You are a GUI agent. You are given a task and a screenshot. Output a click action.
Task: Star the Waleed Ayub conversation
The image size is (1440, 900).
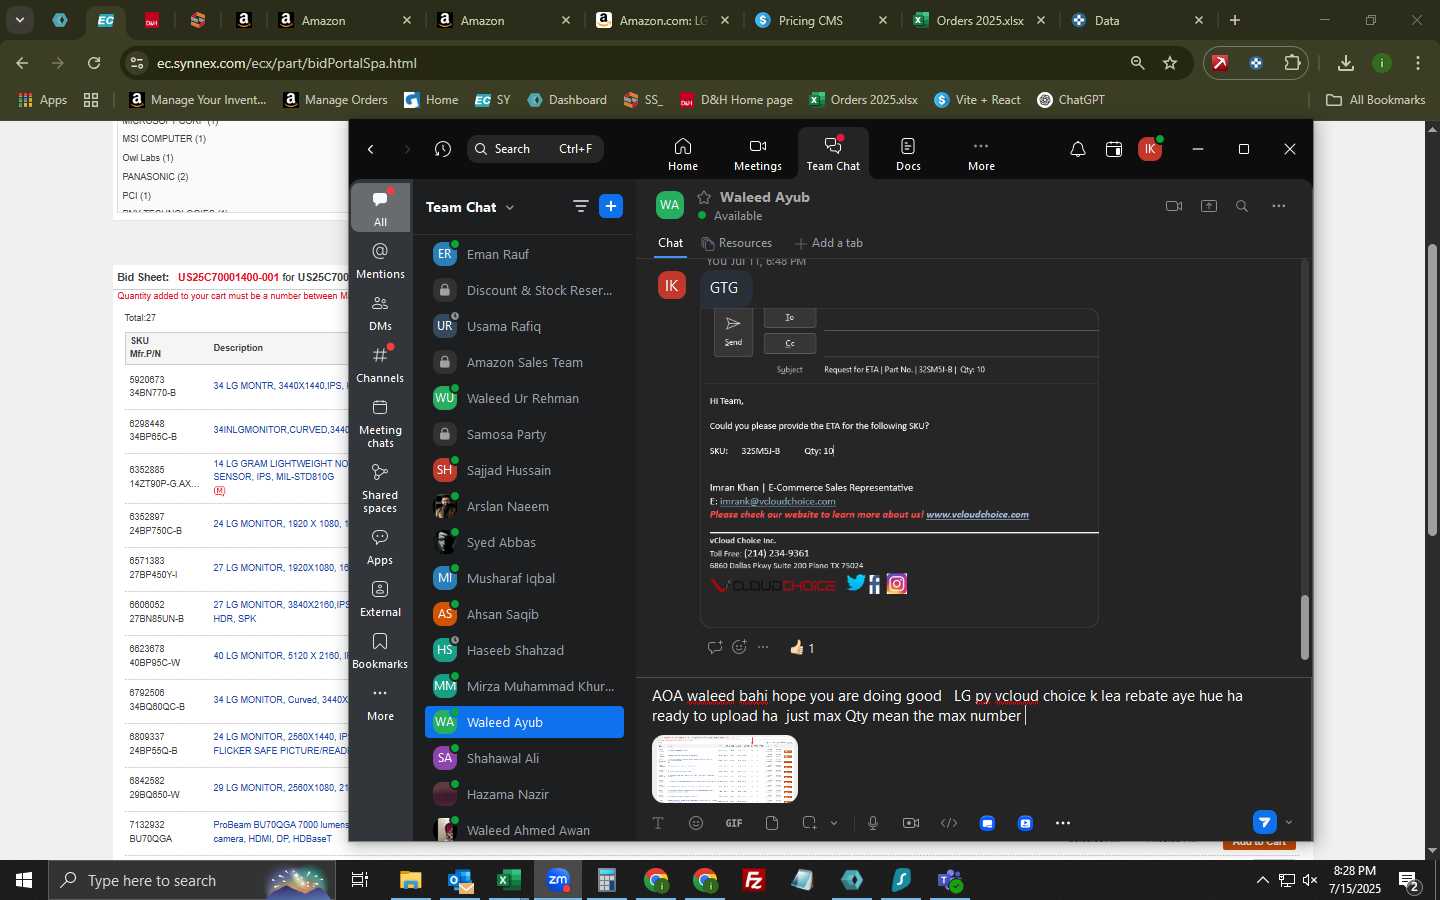pos(704,197)
